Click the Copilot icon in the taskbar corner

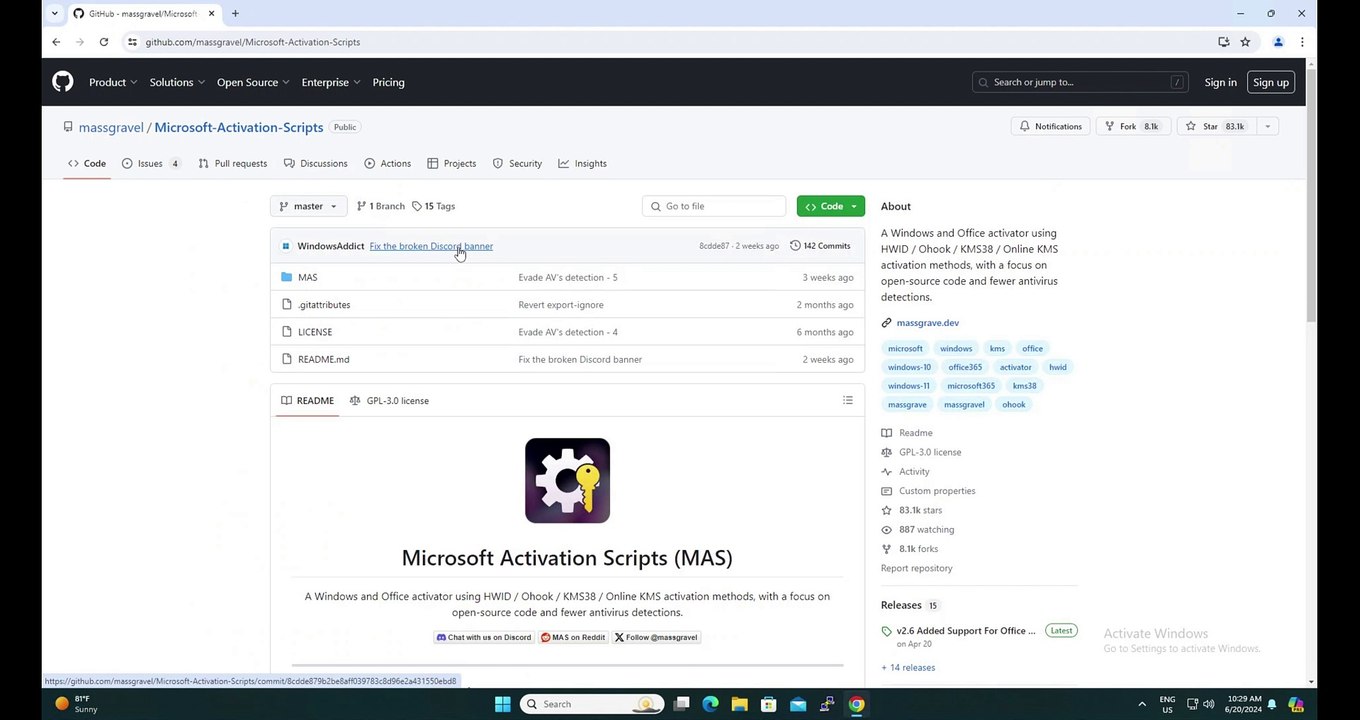click(1296, 704)
